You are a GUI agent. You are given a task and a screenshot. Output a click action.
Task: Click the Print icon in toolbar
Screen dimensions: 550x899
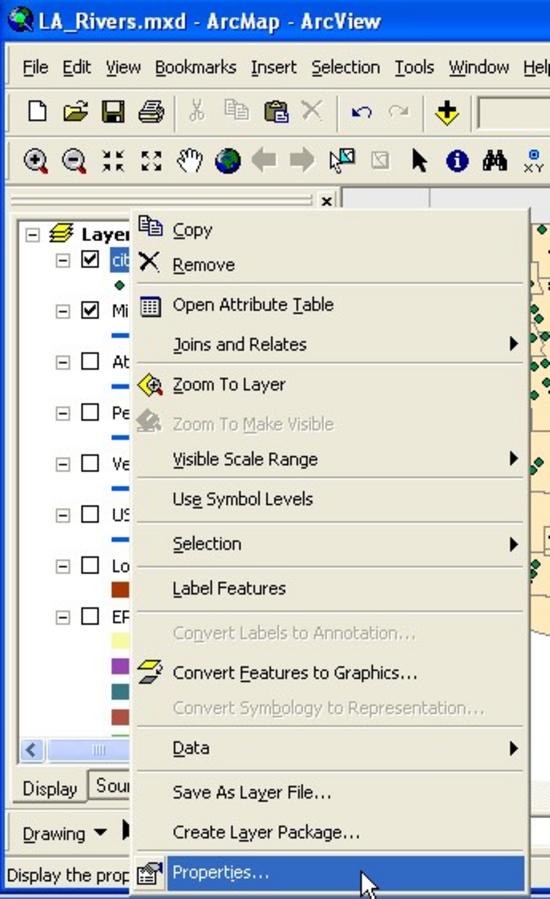pos(151,111)
